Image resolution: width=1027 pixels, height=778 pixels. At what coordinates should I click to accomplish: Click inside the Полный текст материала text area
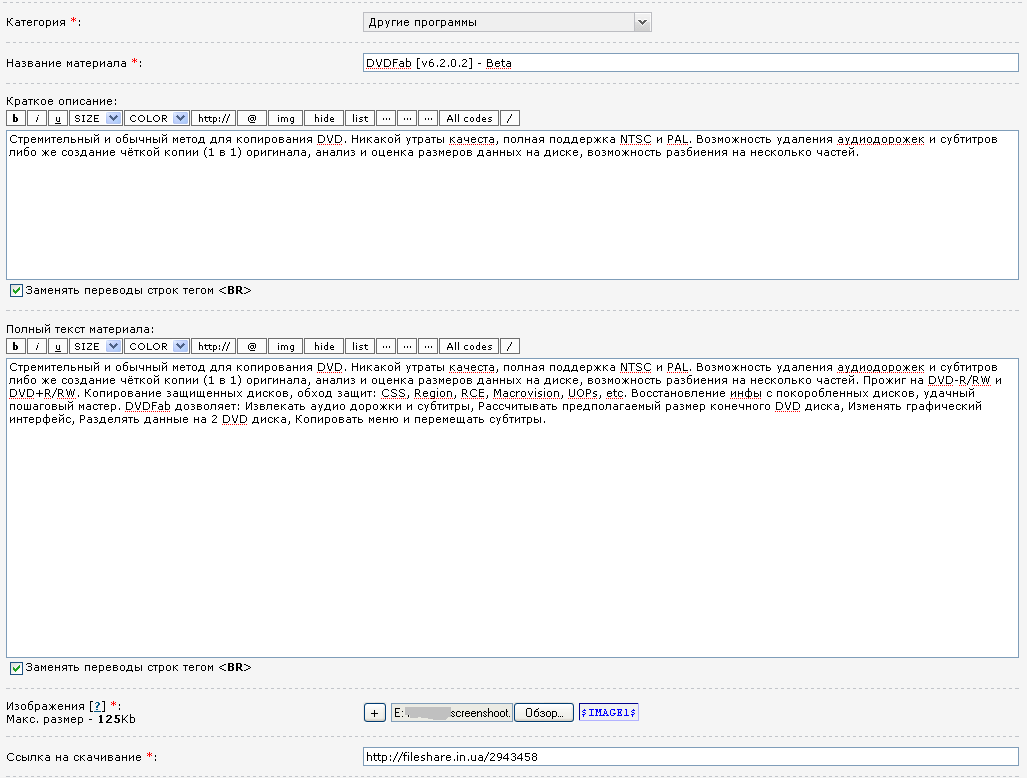pyautogui.click(x=512, y=508)
